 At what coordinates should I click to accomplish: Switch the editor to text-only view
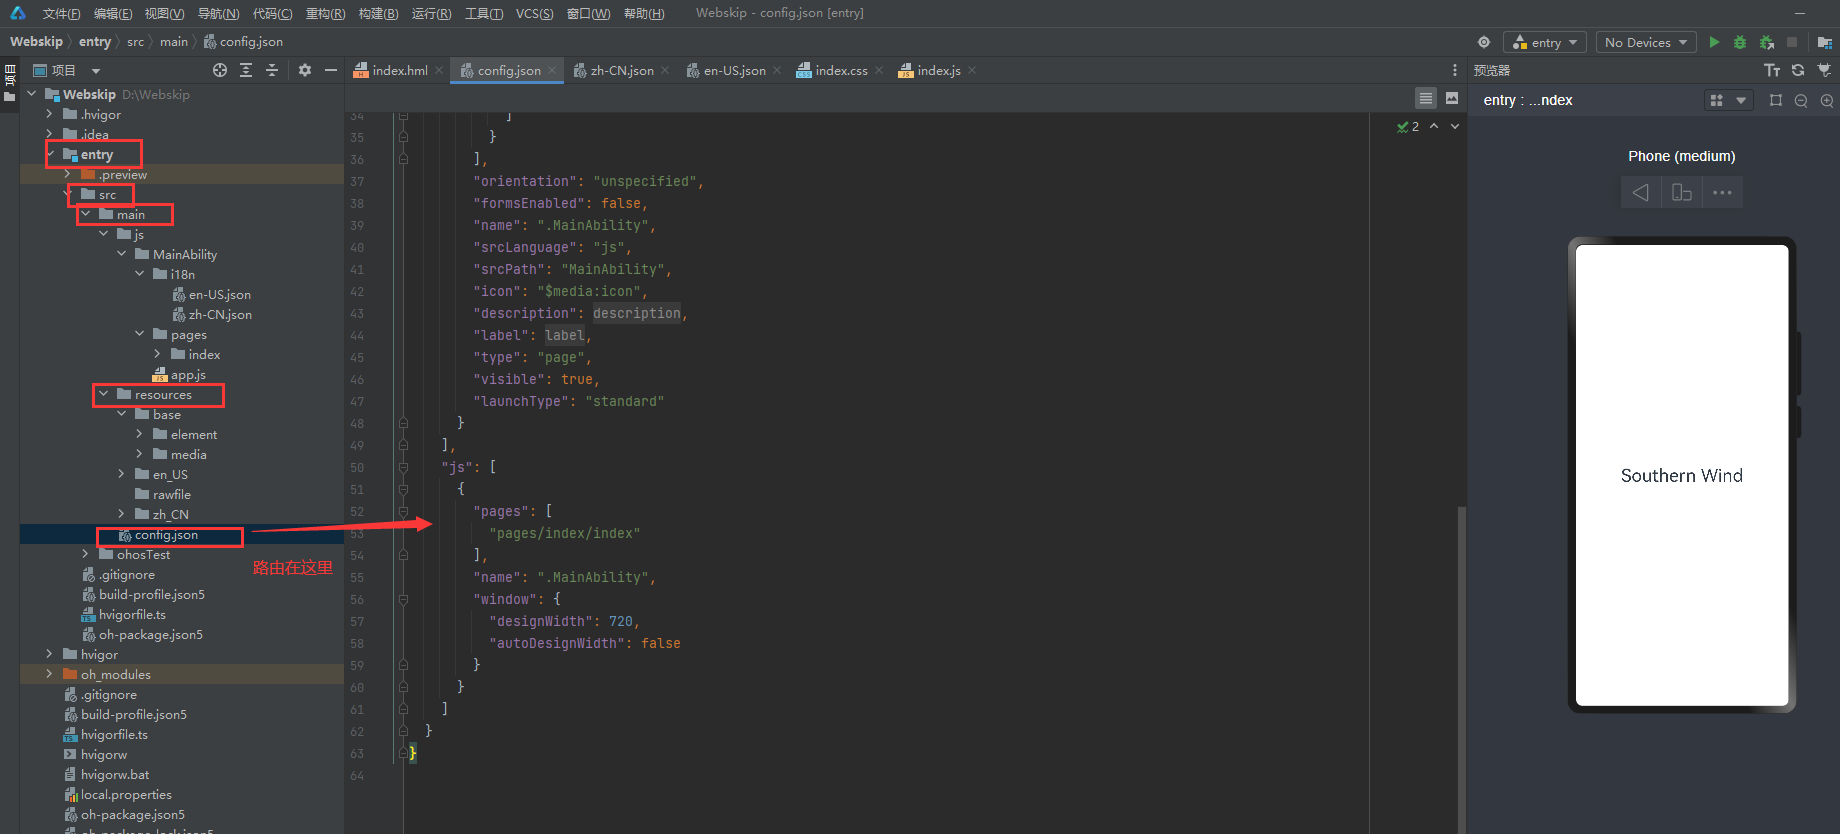point(1426,98)
